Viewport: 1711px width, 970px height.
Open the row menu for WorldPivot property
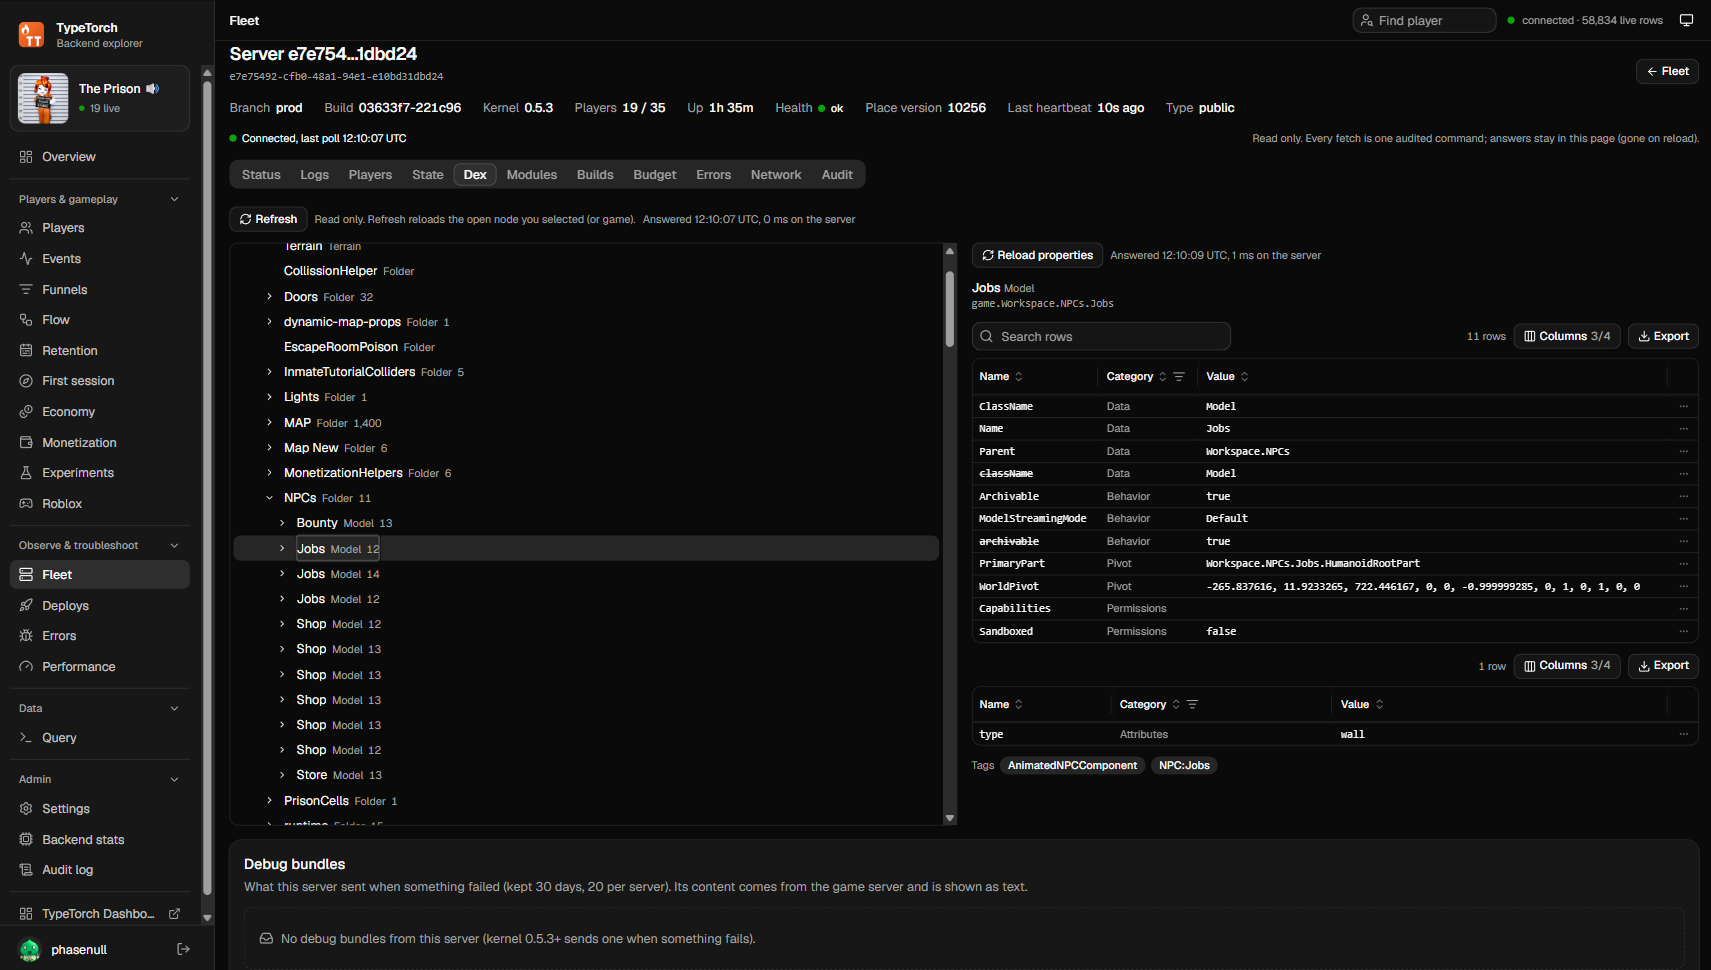1684,587
